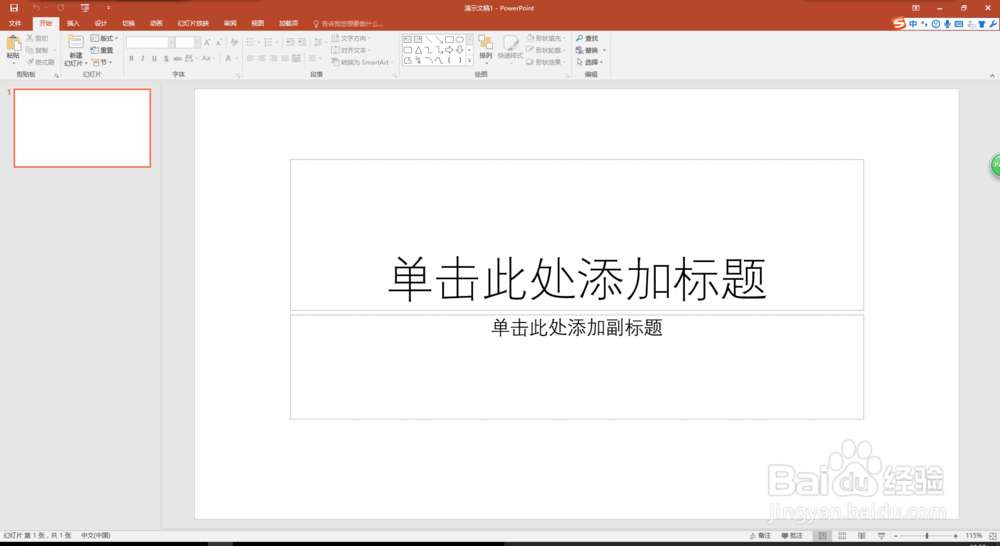1000x546 pixels.
Task: Click the 重置 reset button
Action: click(x=102, y=50)
